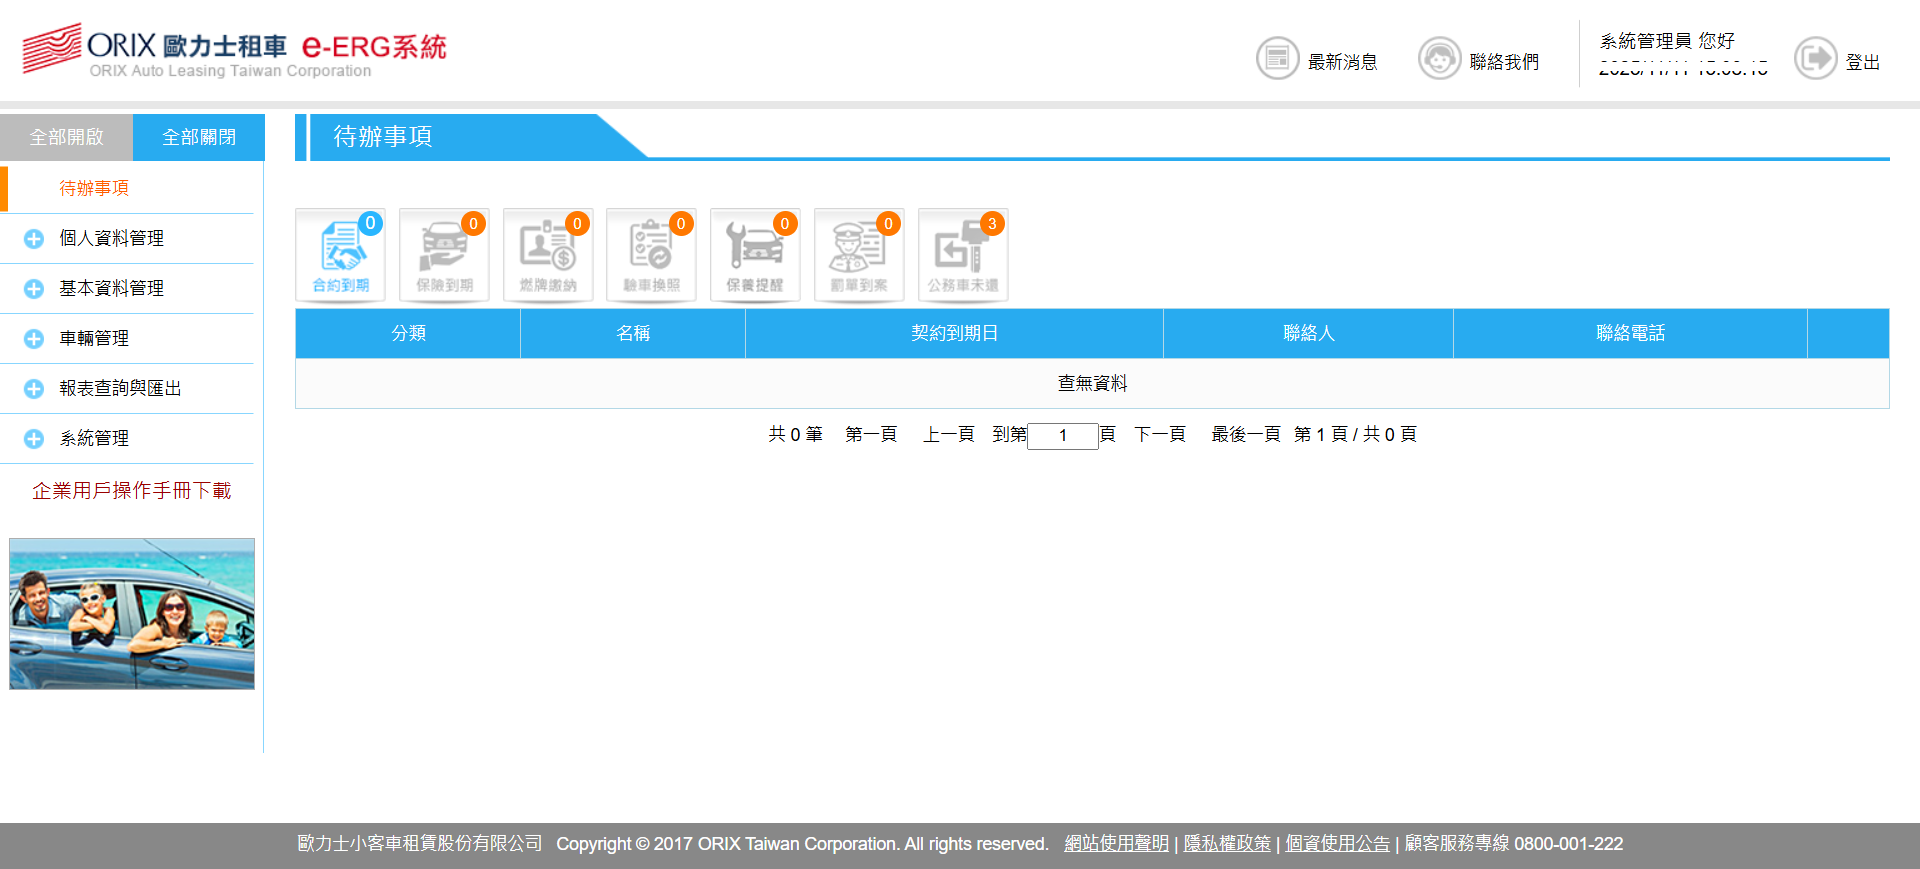Open the 聯絡我們 contact us icon

point(1439,59)
